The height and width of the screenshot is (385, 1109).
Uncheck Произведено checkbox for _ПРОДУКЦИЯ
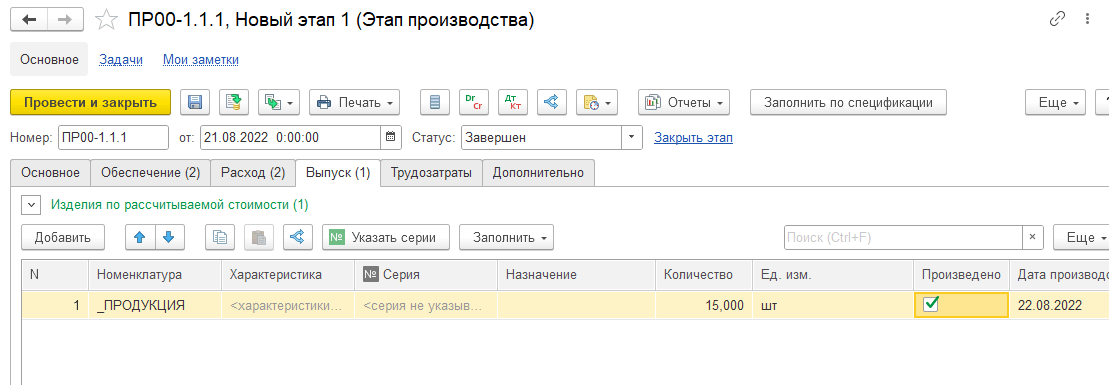pos(931,304)
